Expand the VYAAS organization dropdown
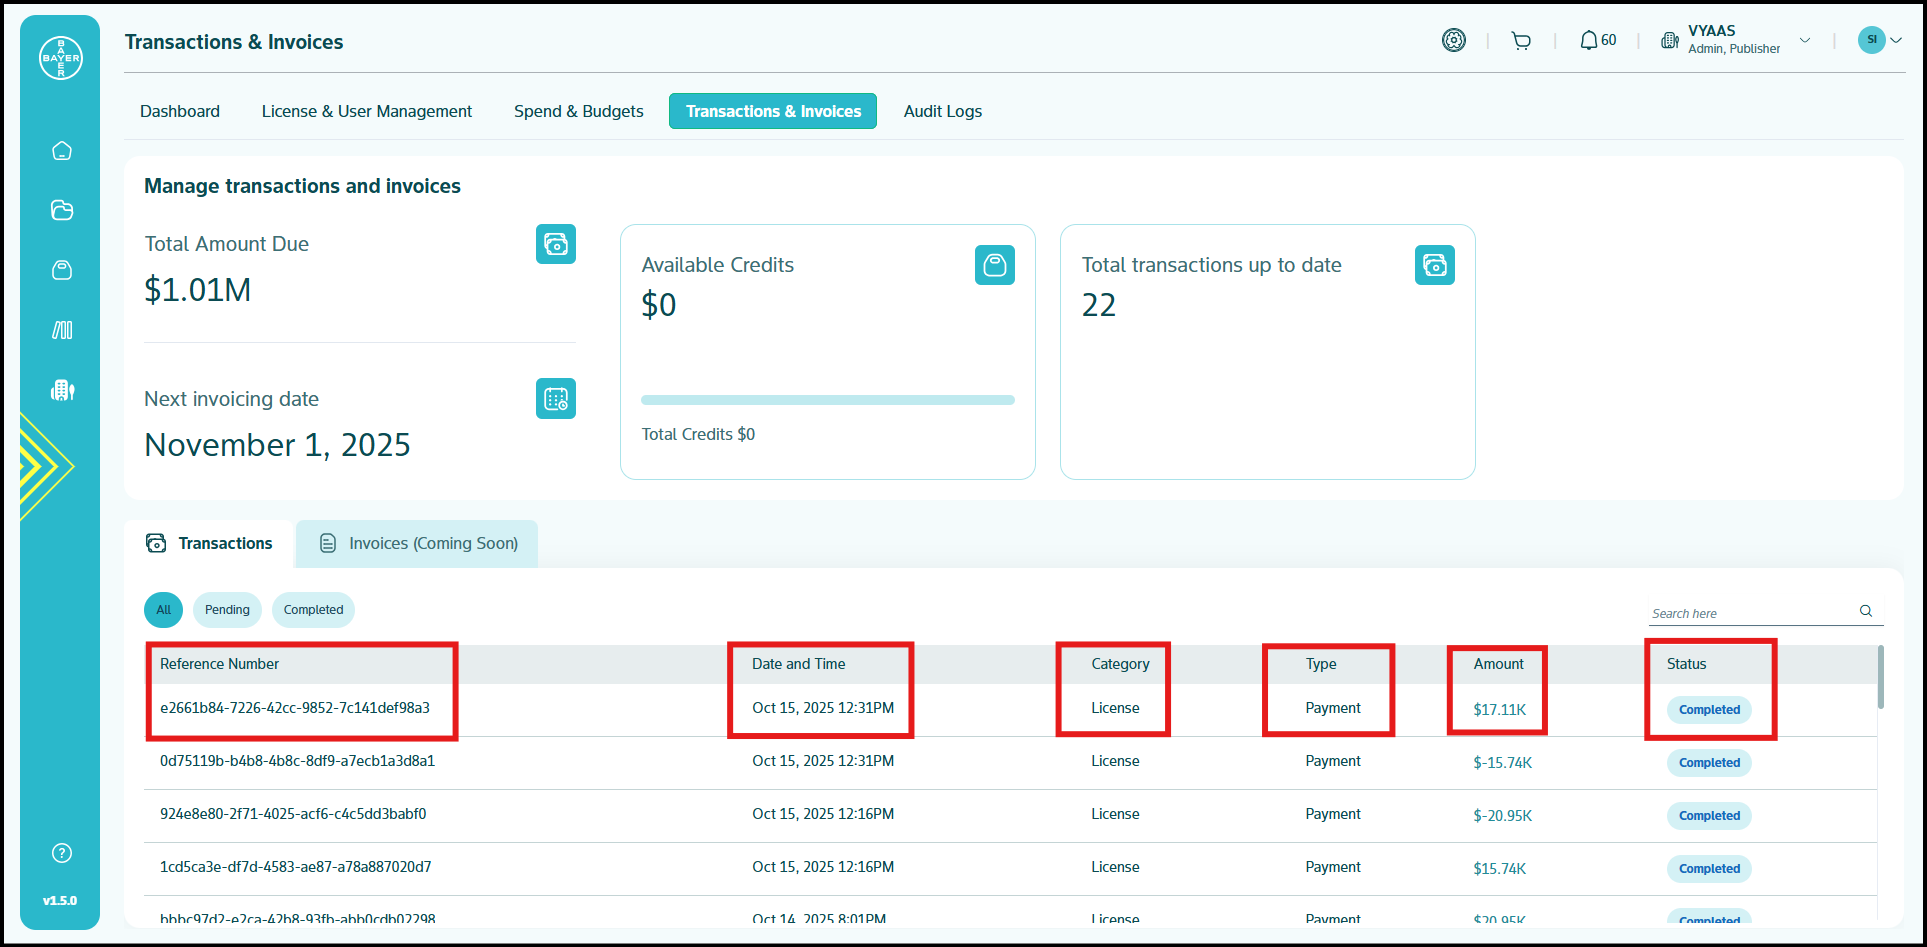The image size is (1927, 947). click(1805, 41)
